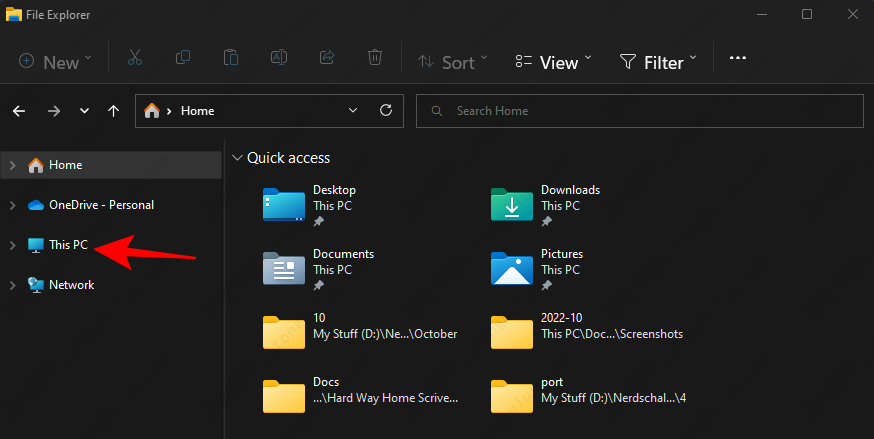Open the See more ellipsis menu

tap(738, 59)
